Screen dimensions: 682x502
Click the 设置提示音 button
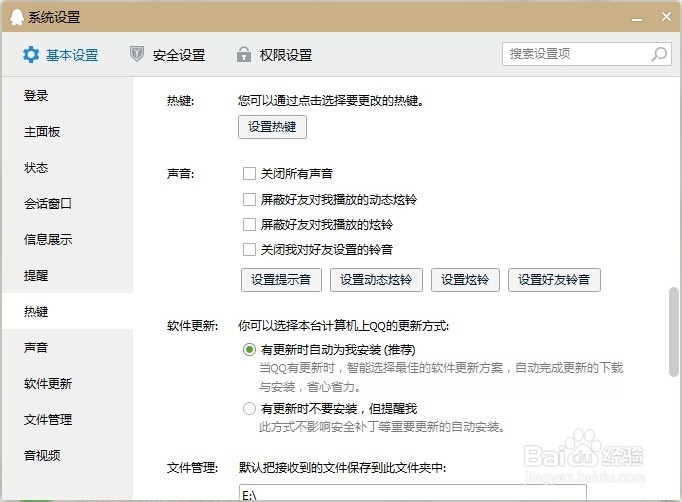pyautogui.click(x=281, y=280)
